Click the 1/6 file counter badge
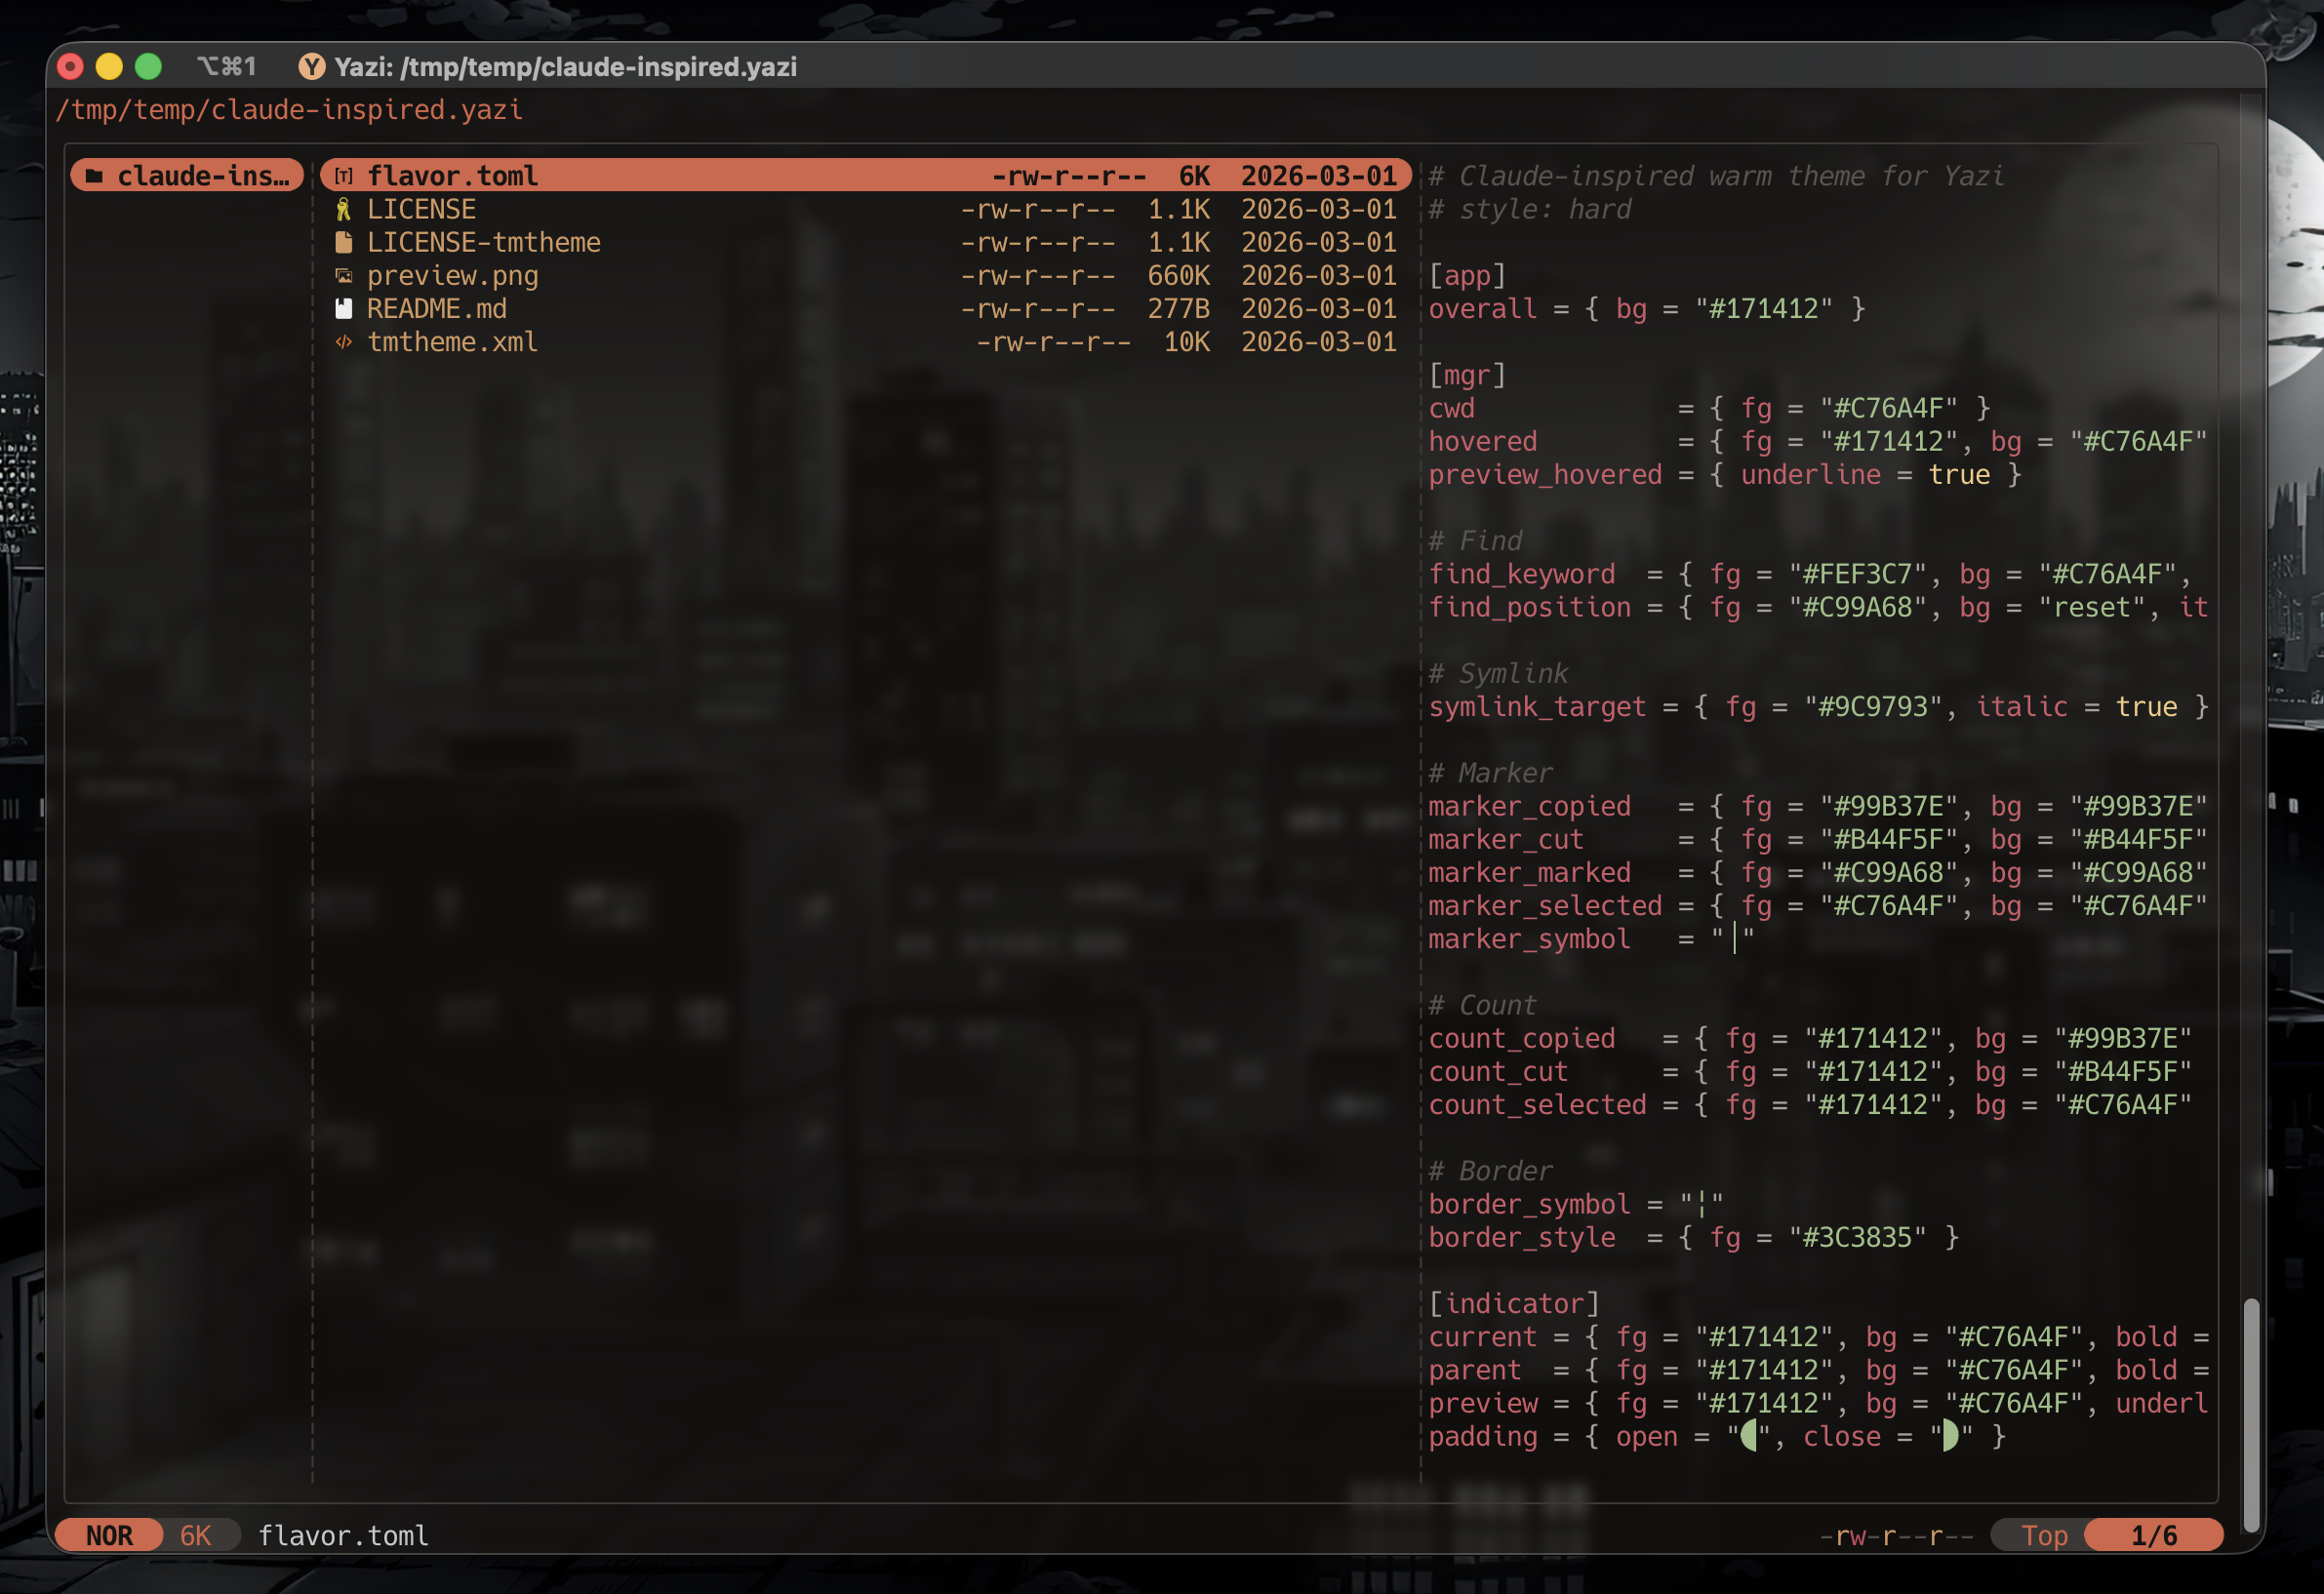Screen dimensions: 2324x1594 point(2153,1535)
